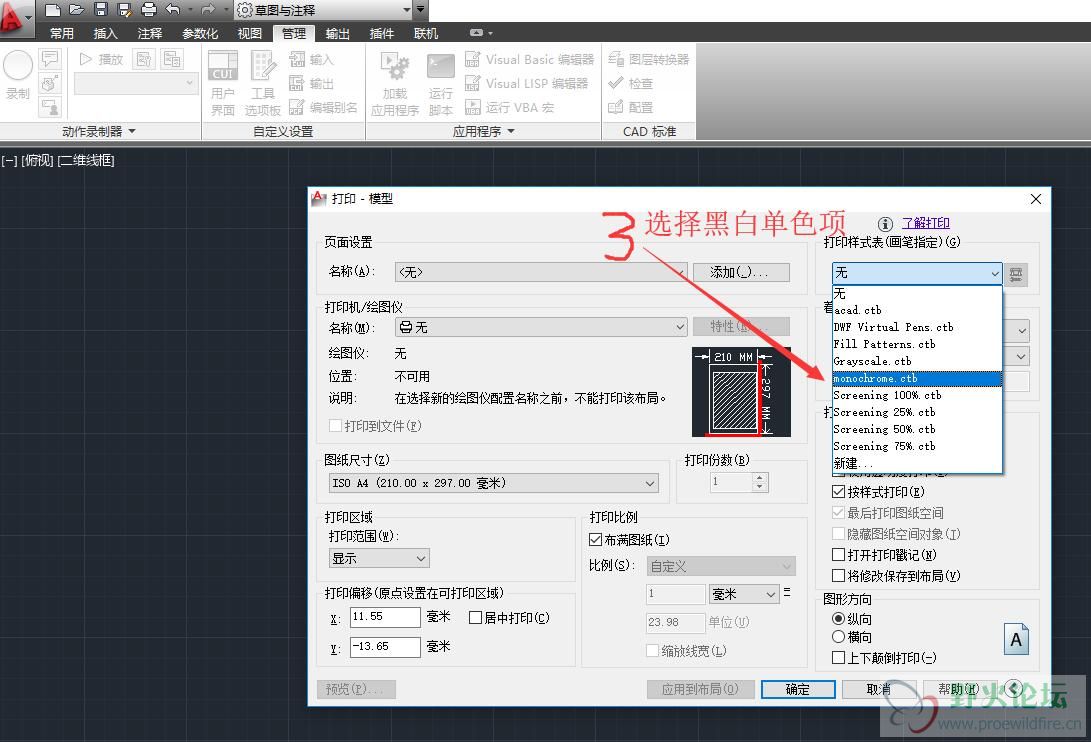Click the X offset input field

pos(385,617)
